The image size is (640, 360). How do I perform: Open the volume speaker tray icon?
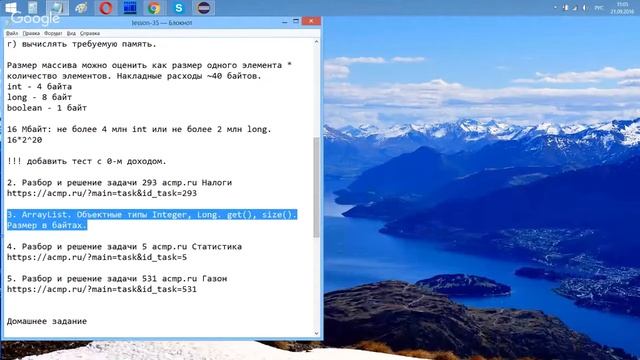tap(584, 8)
